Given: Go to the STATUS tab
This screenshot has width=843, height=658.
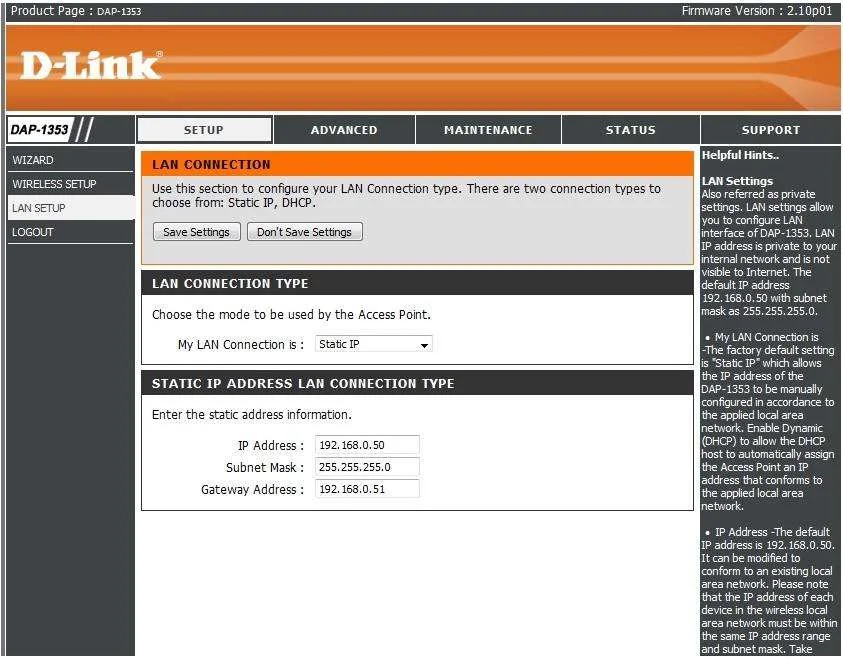Looking at the screenshot, I should coord(631,130).
